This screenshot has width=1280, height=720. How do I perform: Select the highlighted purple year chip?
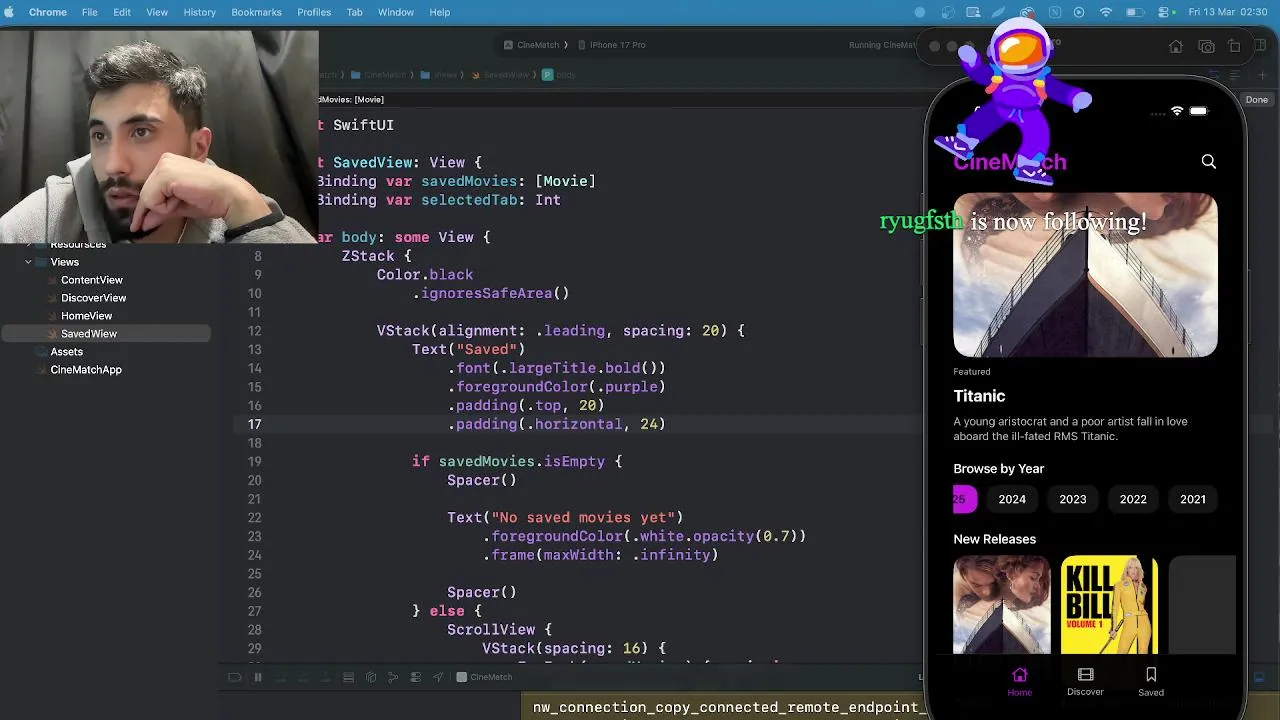tap(965, 499)
